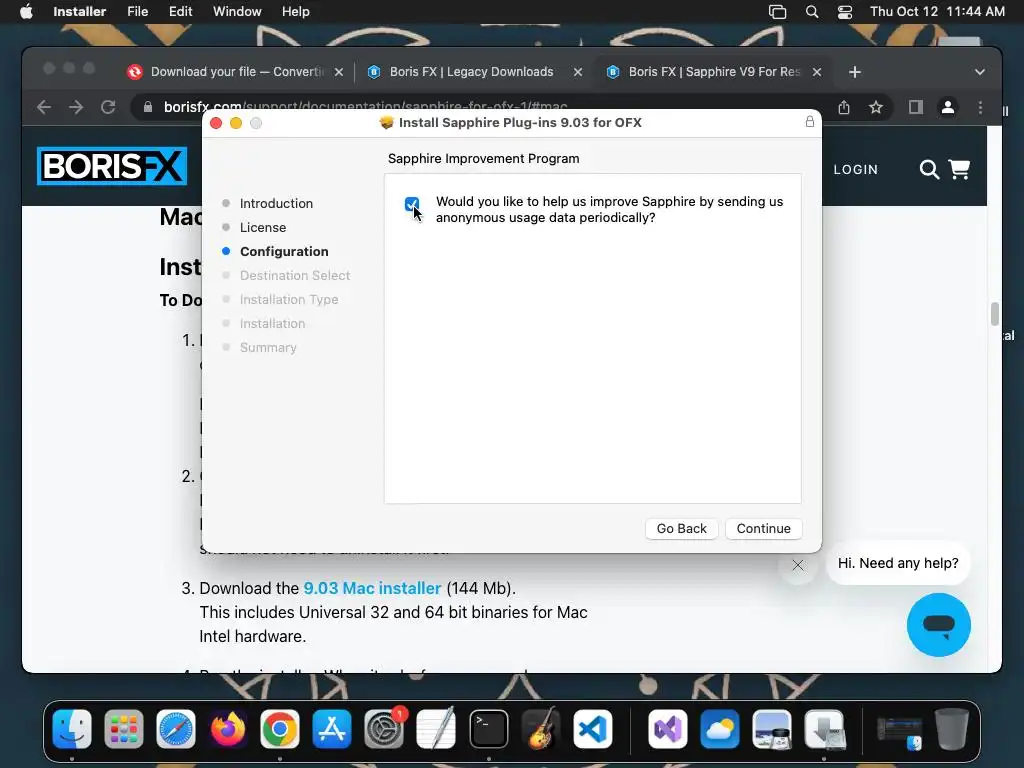Viewport: 1024px width, 768px height.
Task: Open the Edit menu
Action: click(x=180, y=12)
